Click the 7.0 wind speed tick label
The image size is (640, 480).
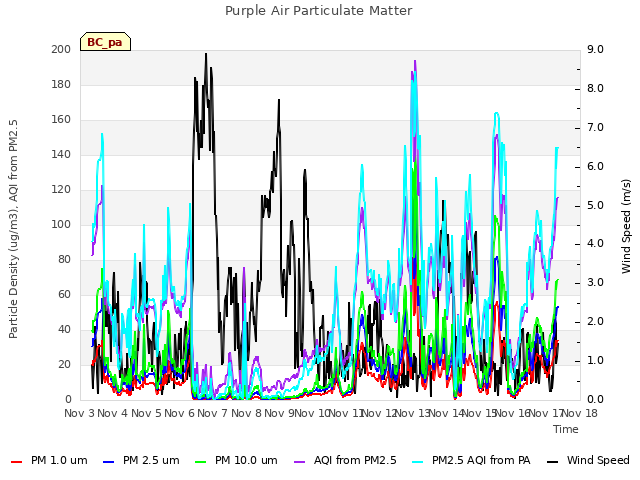[x=595, y=127]
